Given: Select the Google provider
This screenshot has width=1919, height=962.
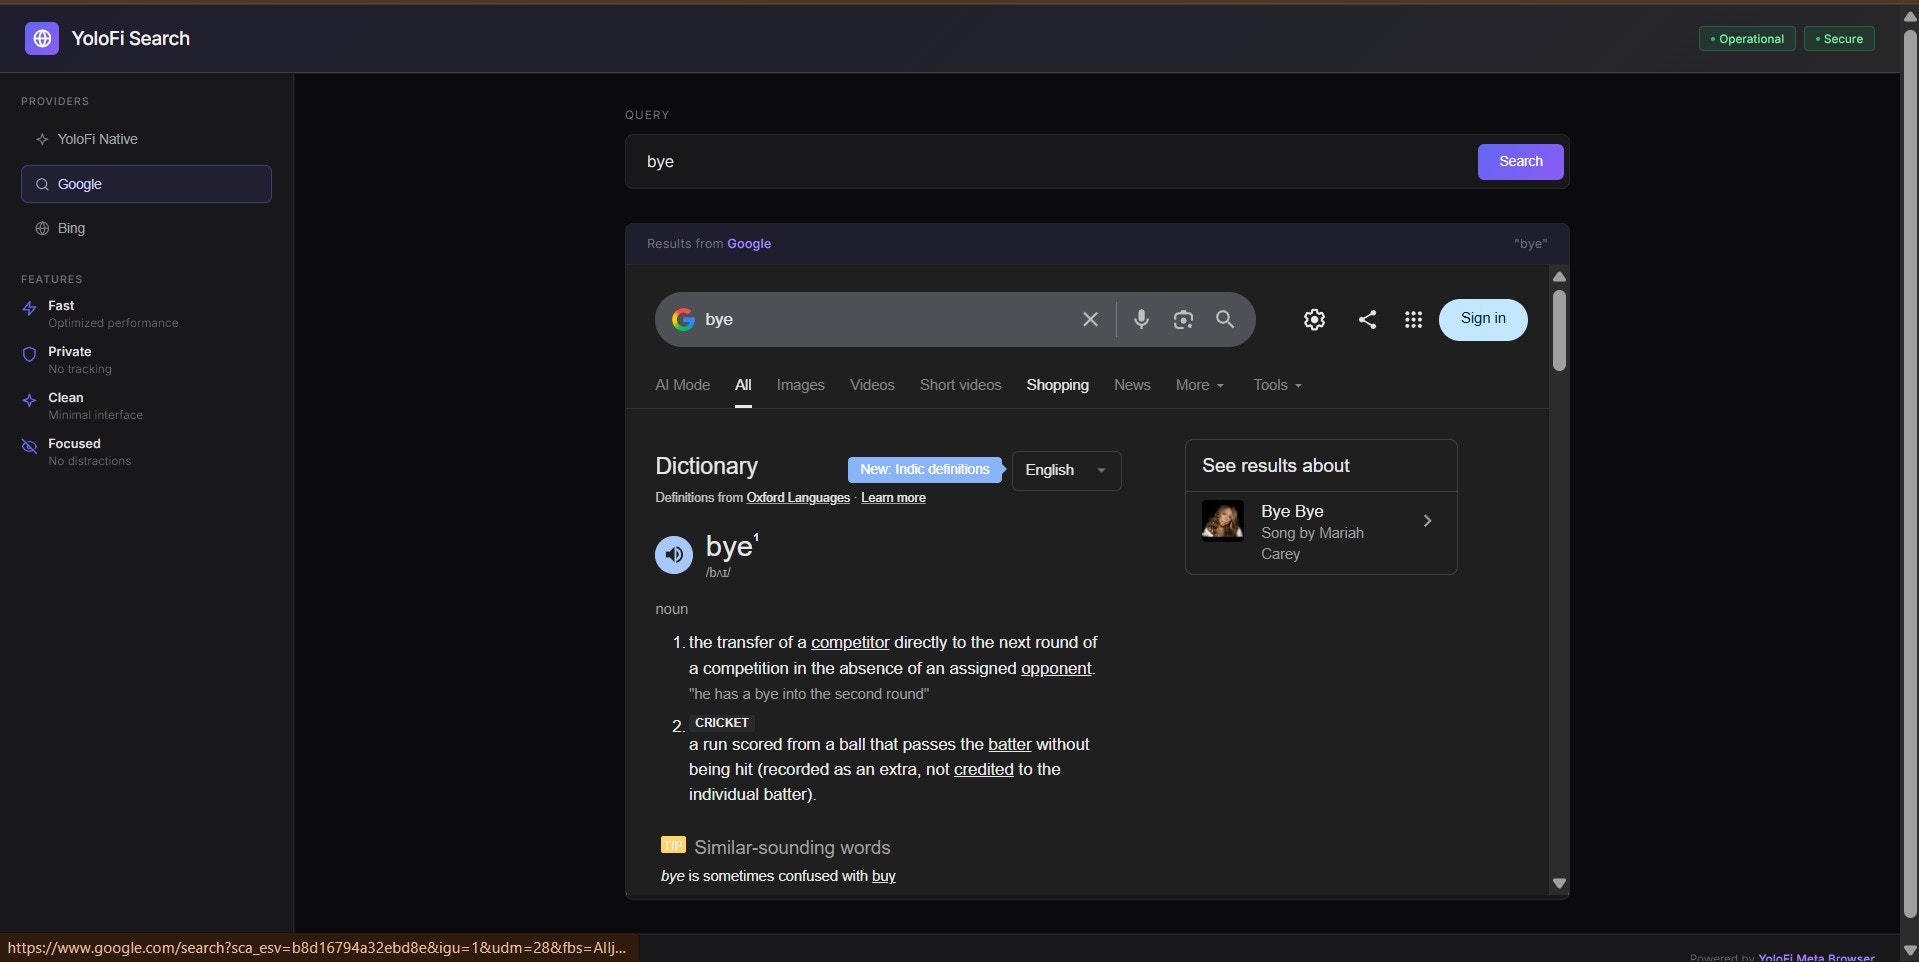Looking at the screenshot, I should click(146, 184).
